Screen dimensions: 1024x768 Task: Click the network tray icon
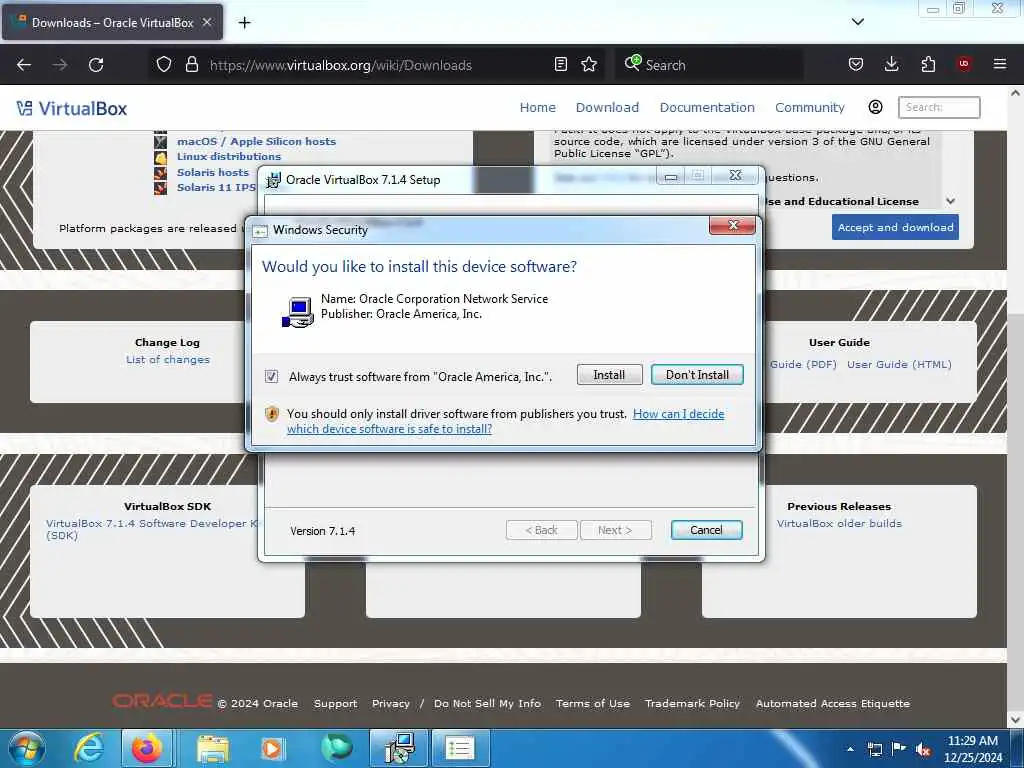(x=874, y=750)
